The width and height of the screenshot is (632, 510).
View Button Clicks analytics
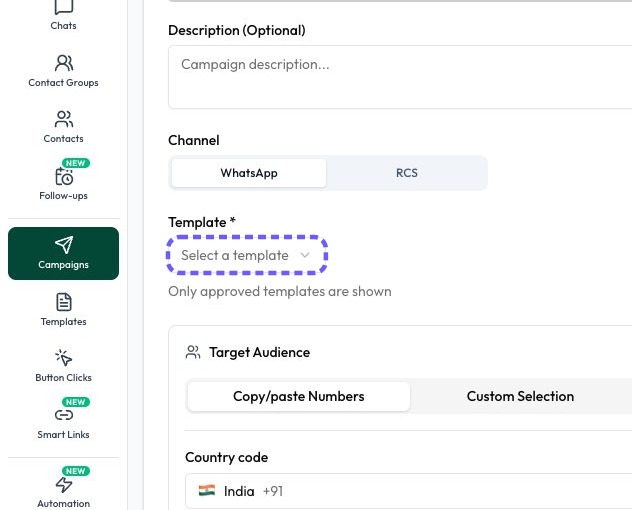pyautogui.click(x=63, y=366)
